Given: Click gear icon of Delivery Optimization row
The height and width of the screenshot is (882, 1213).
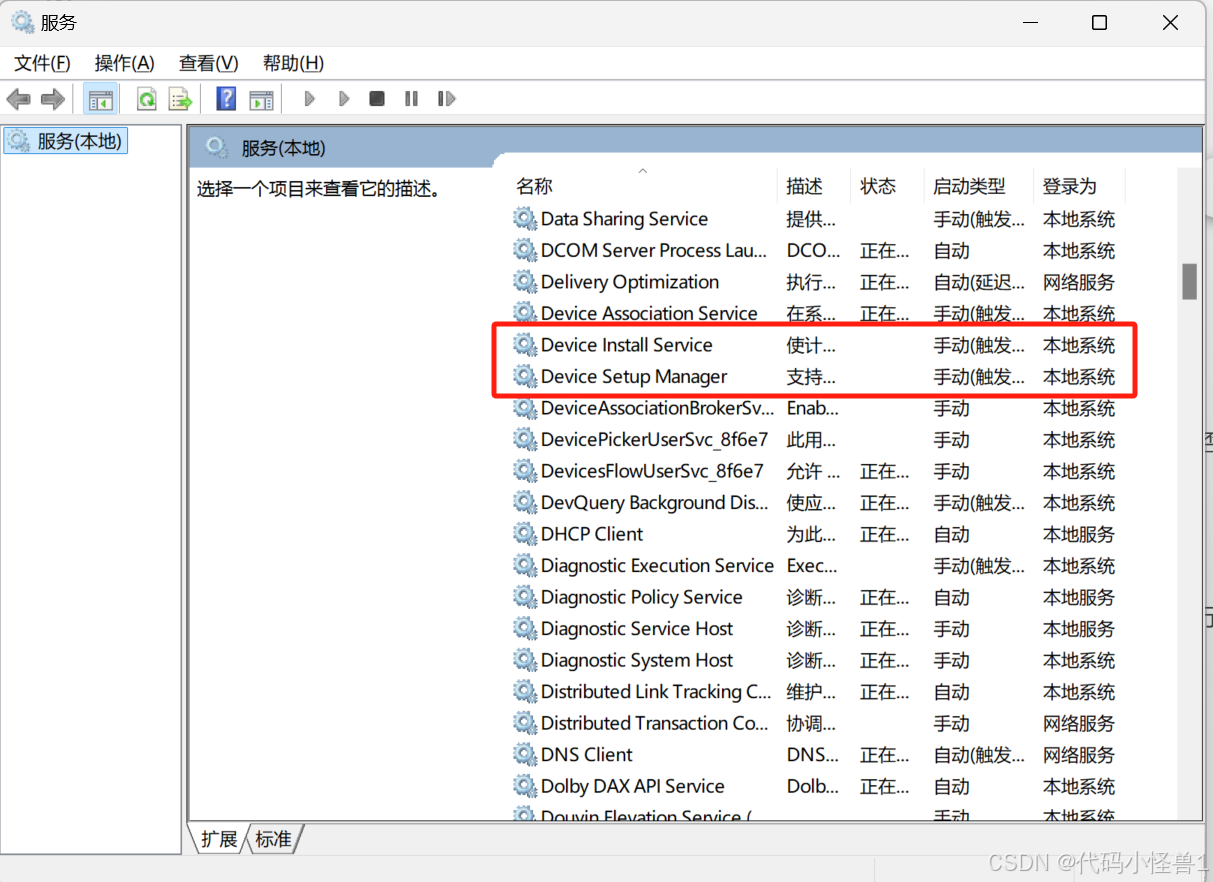Looking at the screenshot, I should coord(525,282).
